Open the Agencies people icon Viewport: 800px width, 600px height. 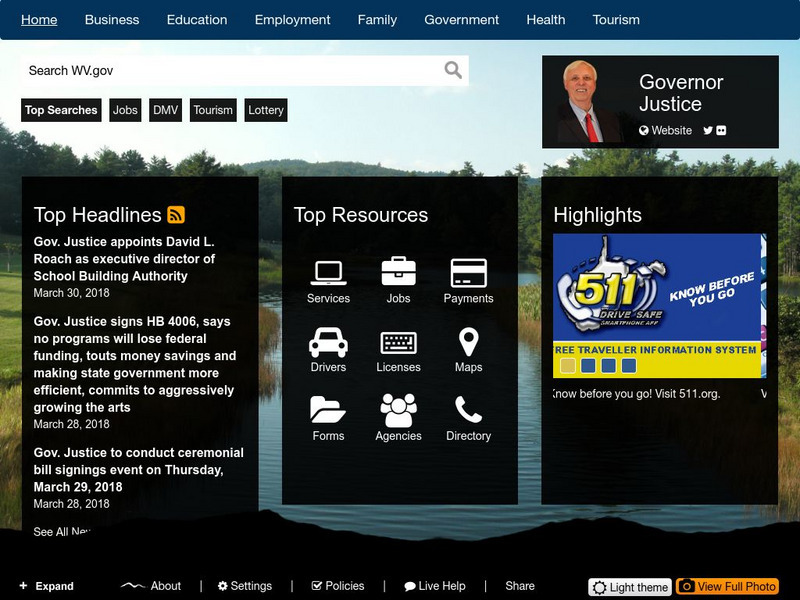tap(398, 411)
